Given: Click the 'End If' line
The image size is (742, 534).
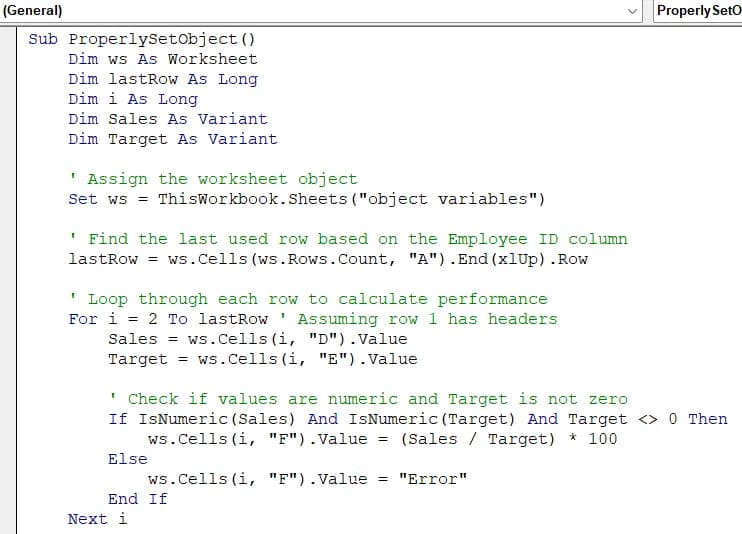Looking at the screenshot, I should tap(138, 499).
